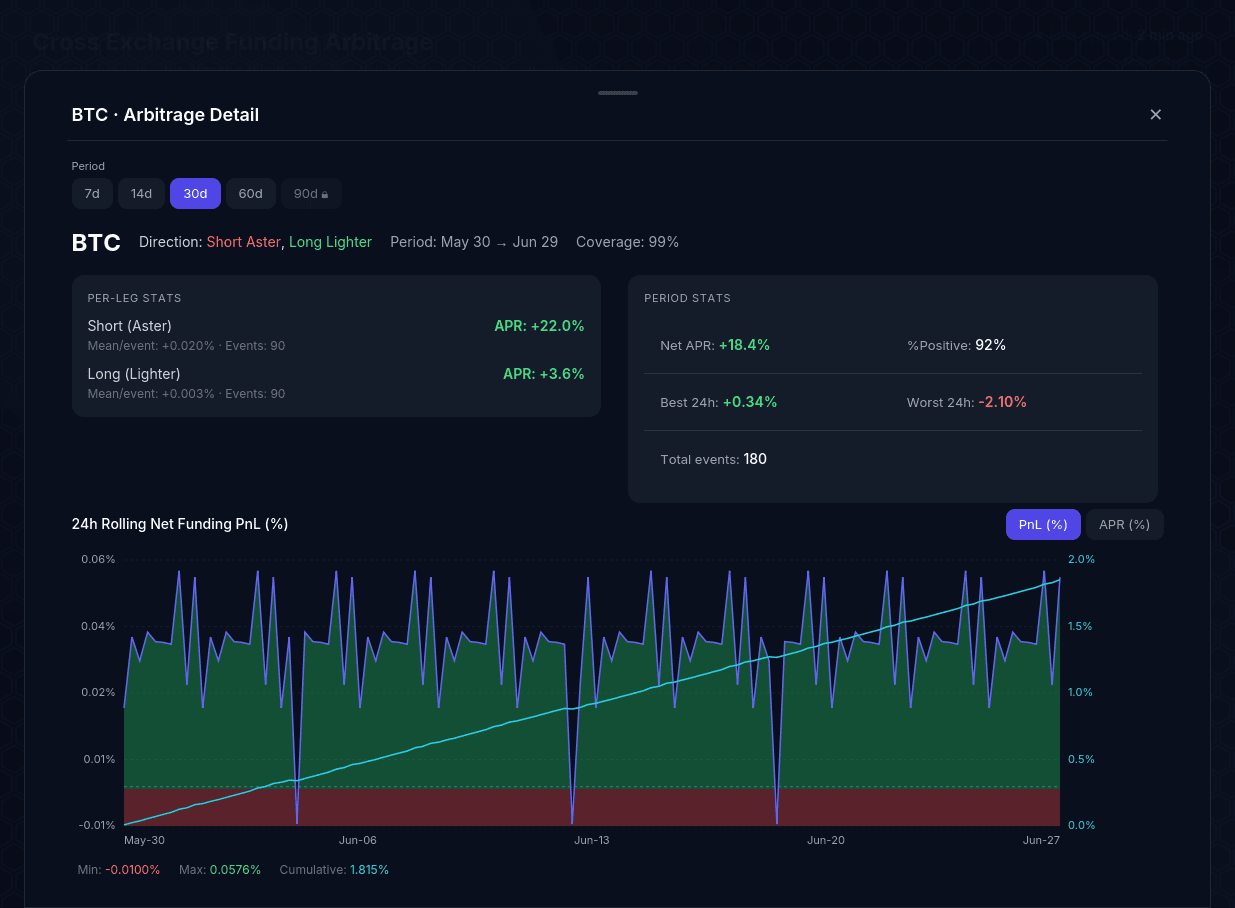Image resolution: width=1235 pixels, height=908 pixels.
Task: Click the Jun-20 label on chart axis
Action: pyautogui.click(x=826, y=840)
